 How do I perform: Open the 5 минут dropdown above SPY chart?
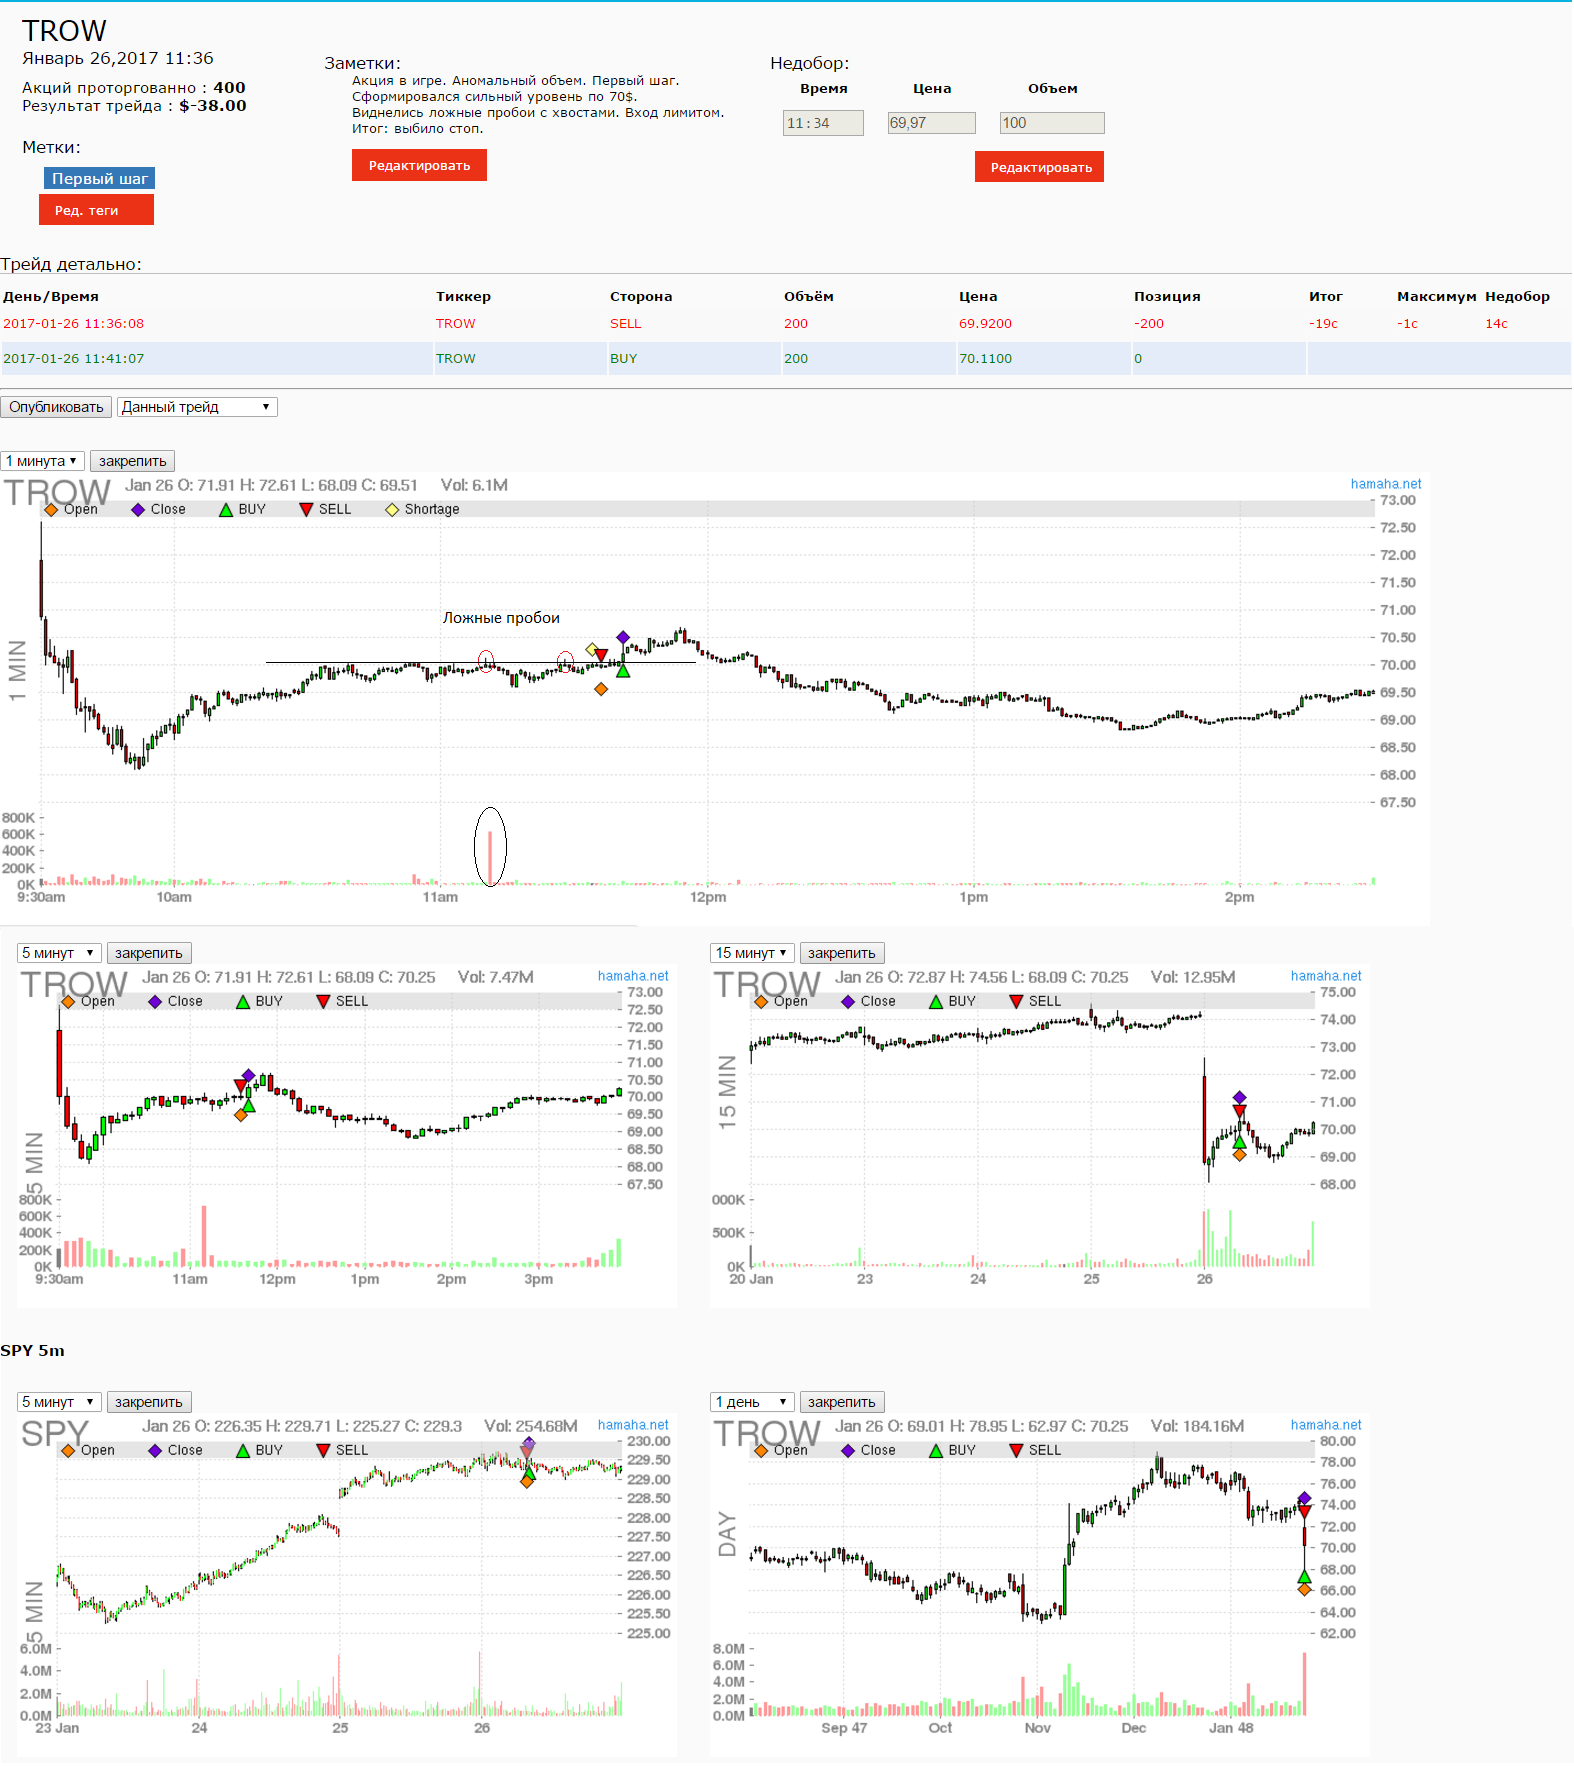click(x=59, y=1402)
